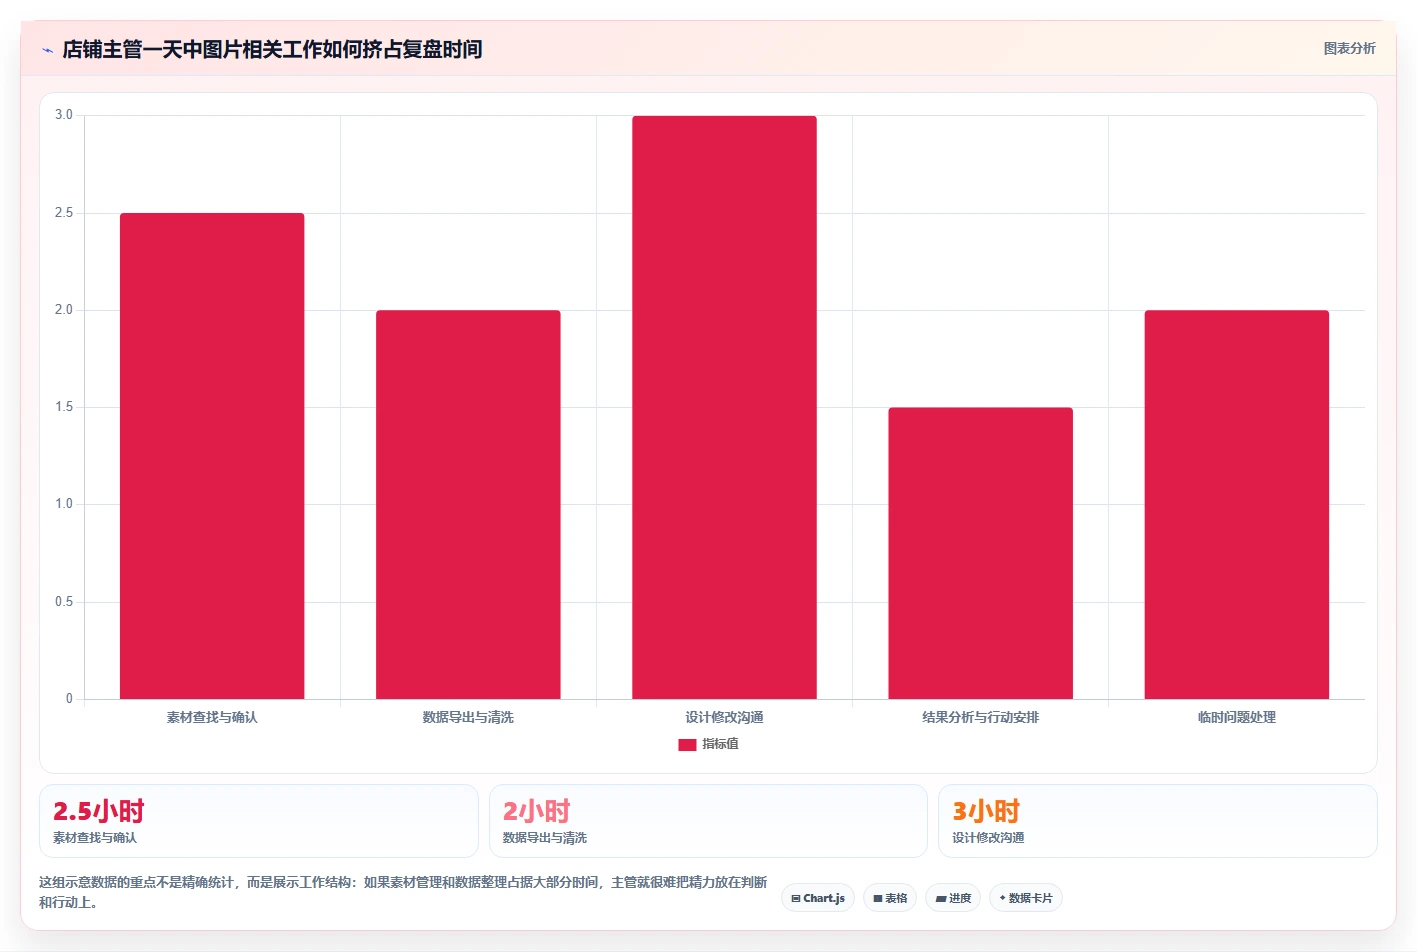
Task: Click the 数据导出与清洗 bar in chart
Action: click(x=468, y=504)
